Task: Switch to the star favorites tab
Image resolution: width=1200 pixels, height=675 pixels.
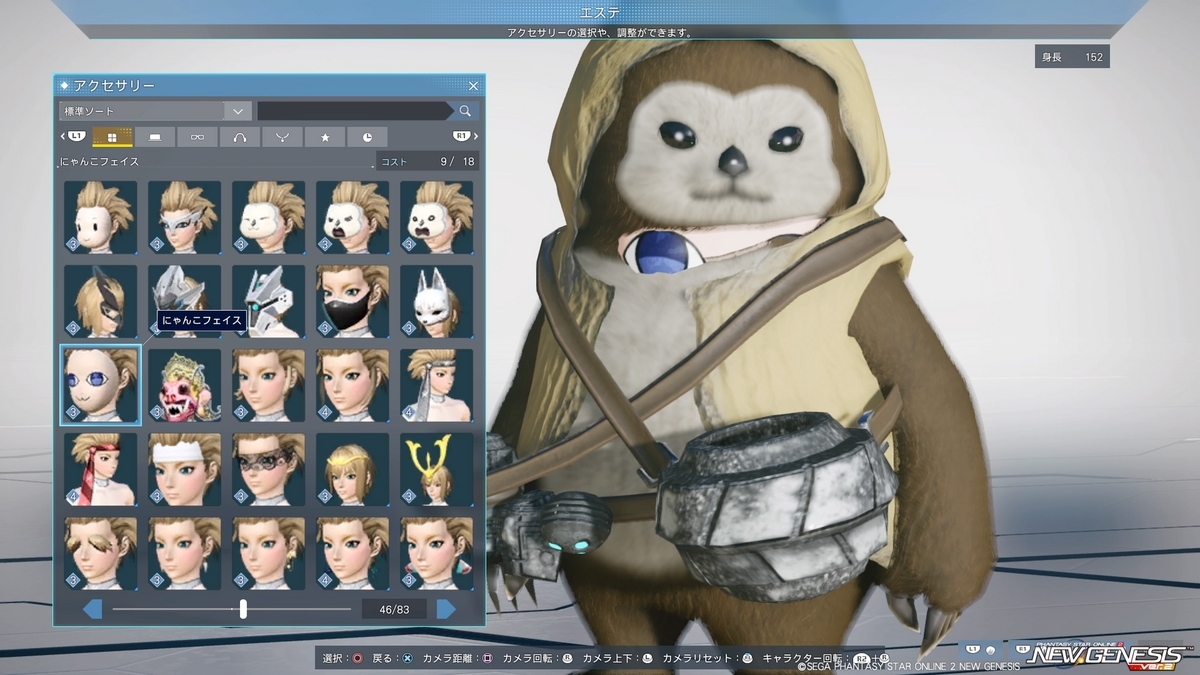Action: (x=325, y=137)
